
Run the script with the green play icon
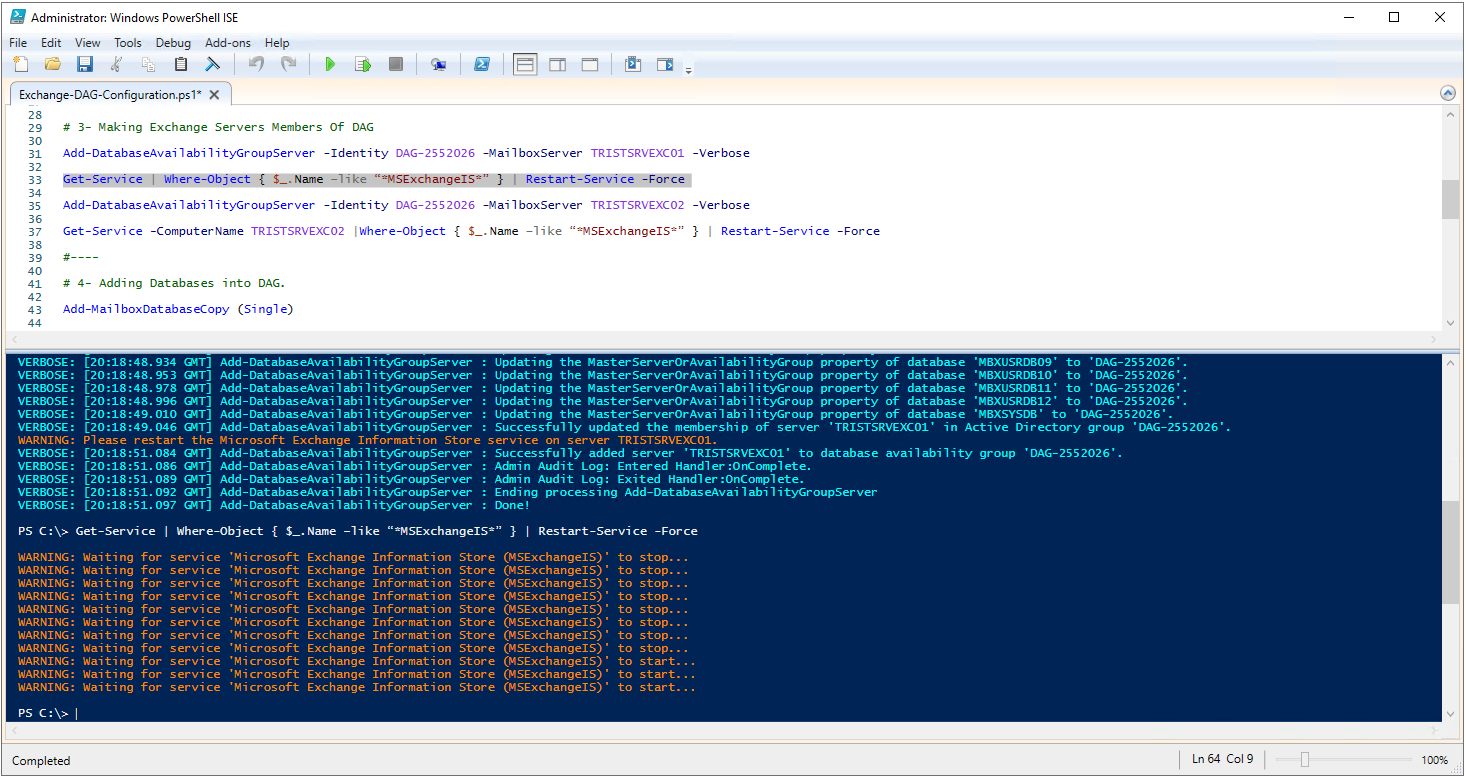tap(330, 64)
